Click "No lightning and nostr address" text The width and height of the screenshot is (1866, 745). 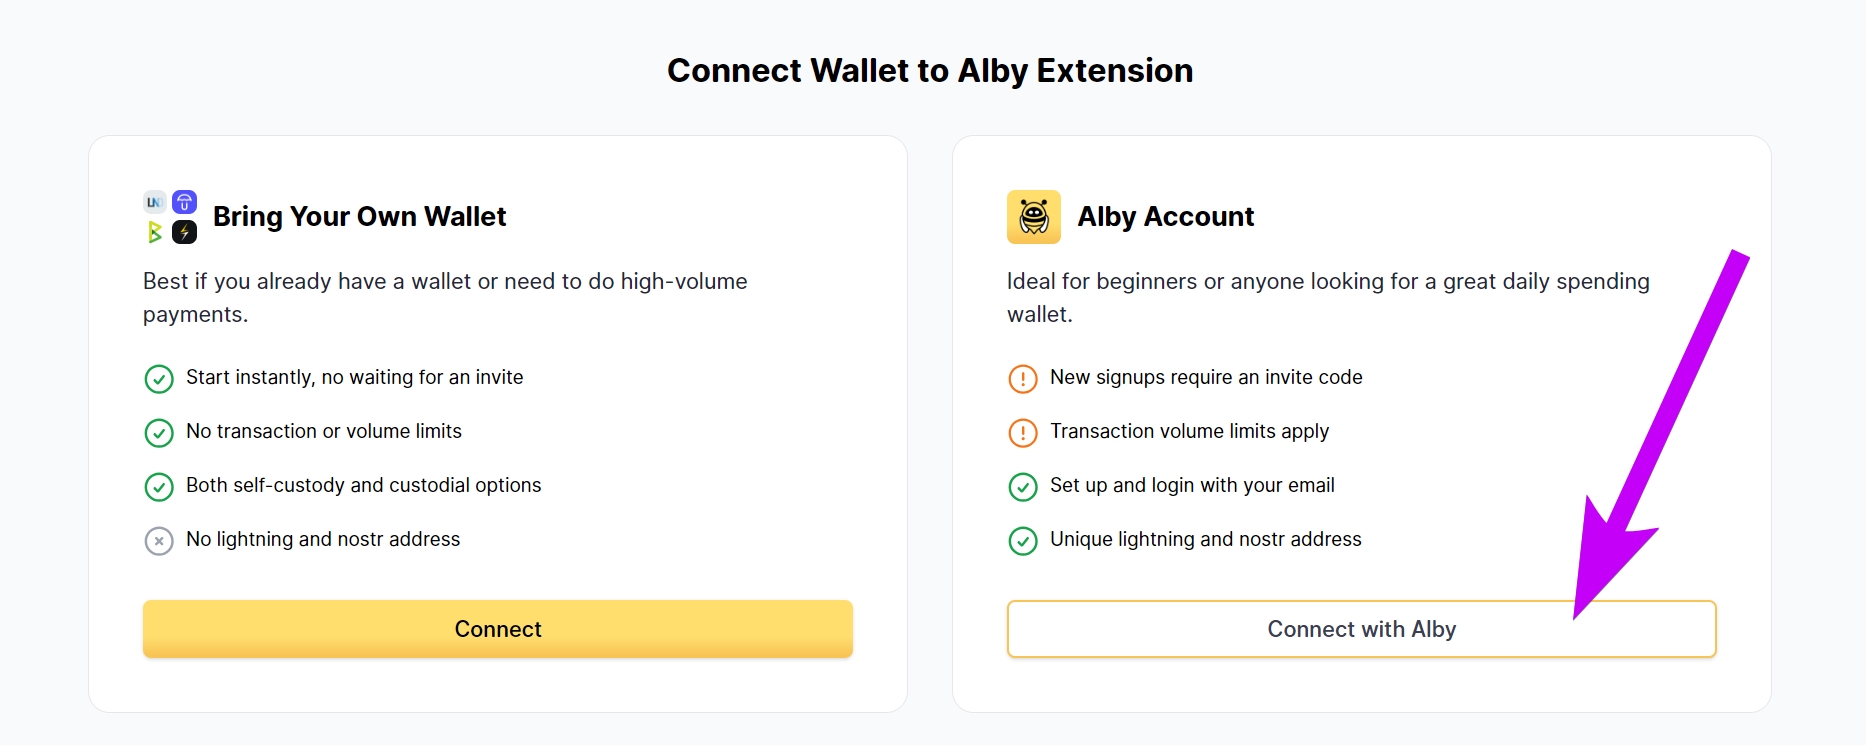[x=323, y=539]
